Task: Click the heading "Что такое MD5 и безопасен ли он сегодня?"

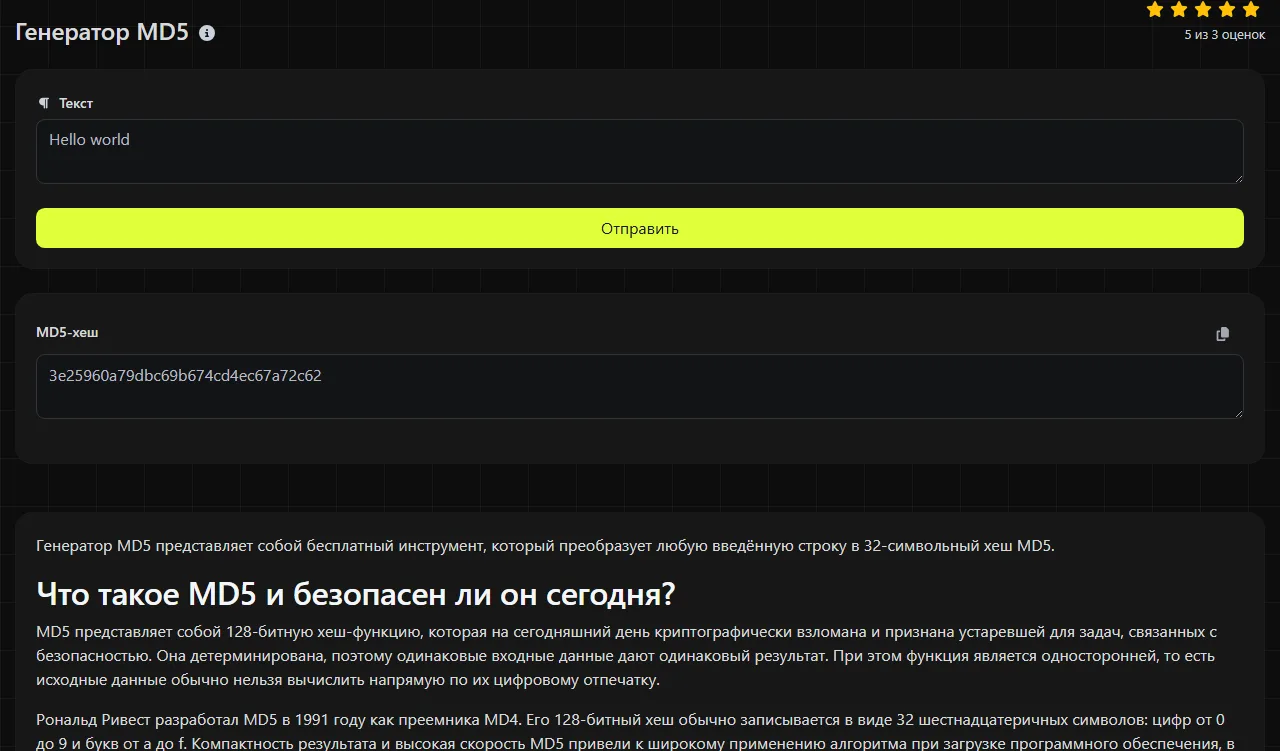Action: 356,594
